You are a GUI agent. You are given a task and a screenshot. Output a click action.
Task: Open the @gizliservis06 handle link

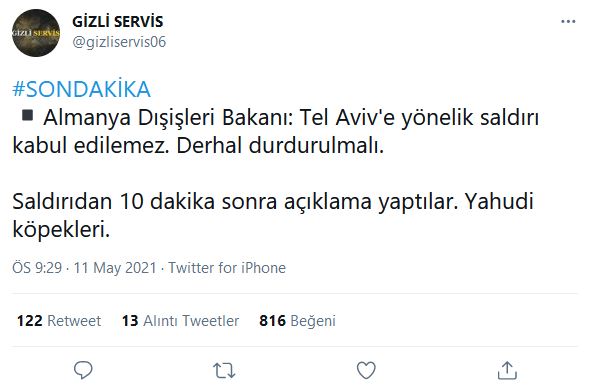pos(119,42)
